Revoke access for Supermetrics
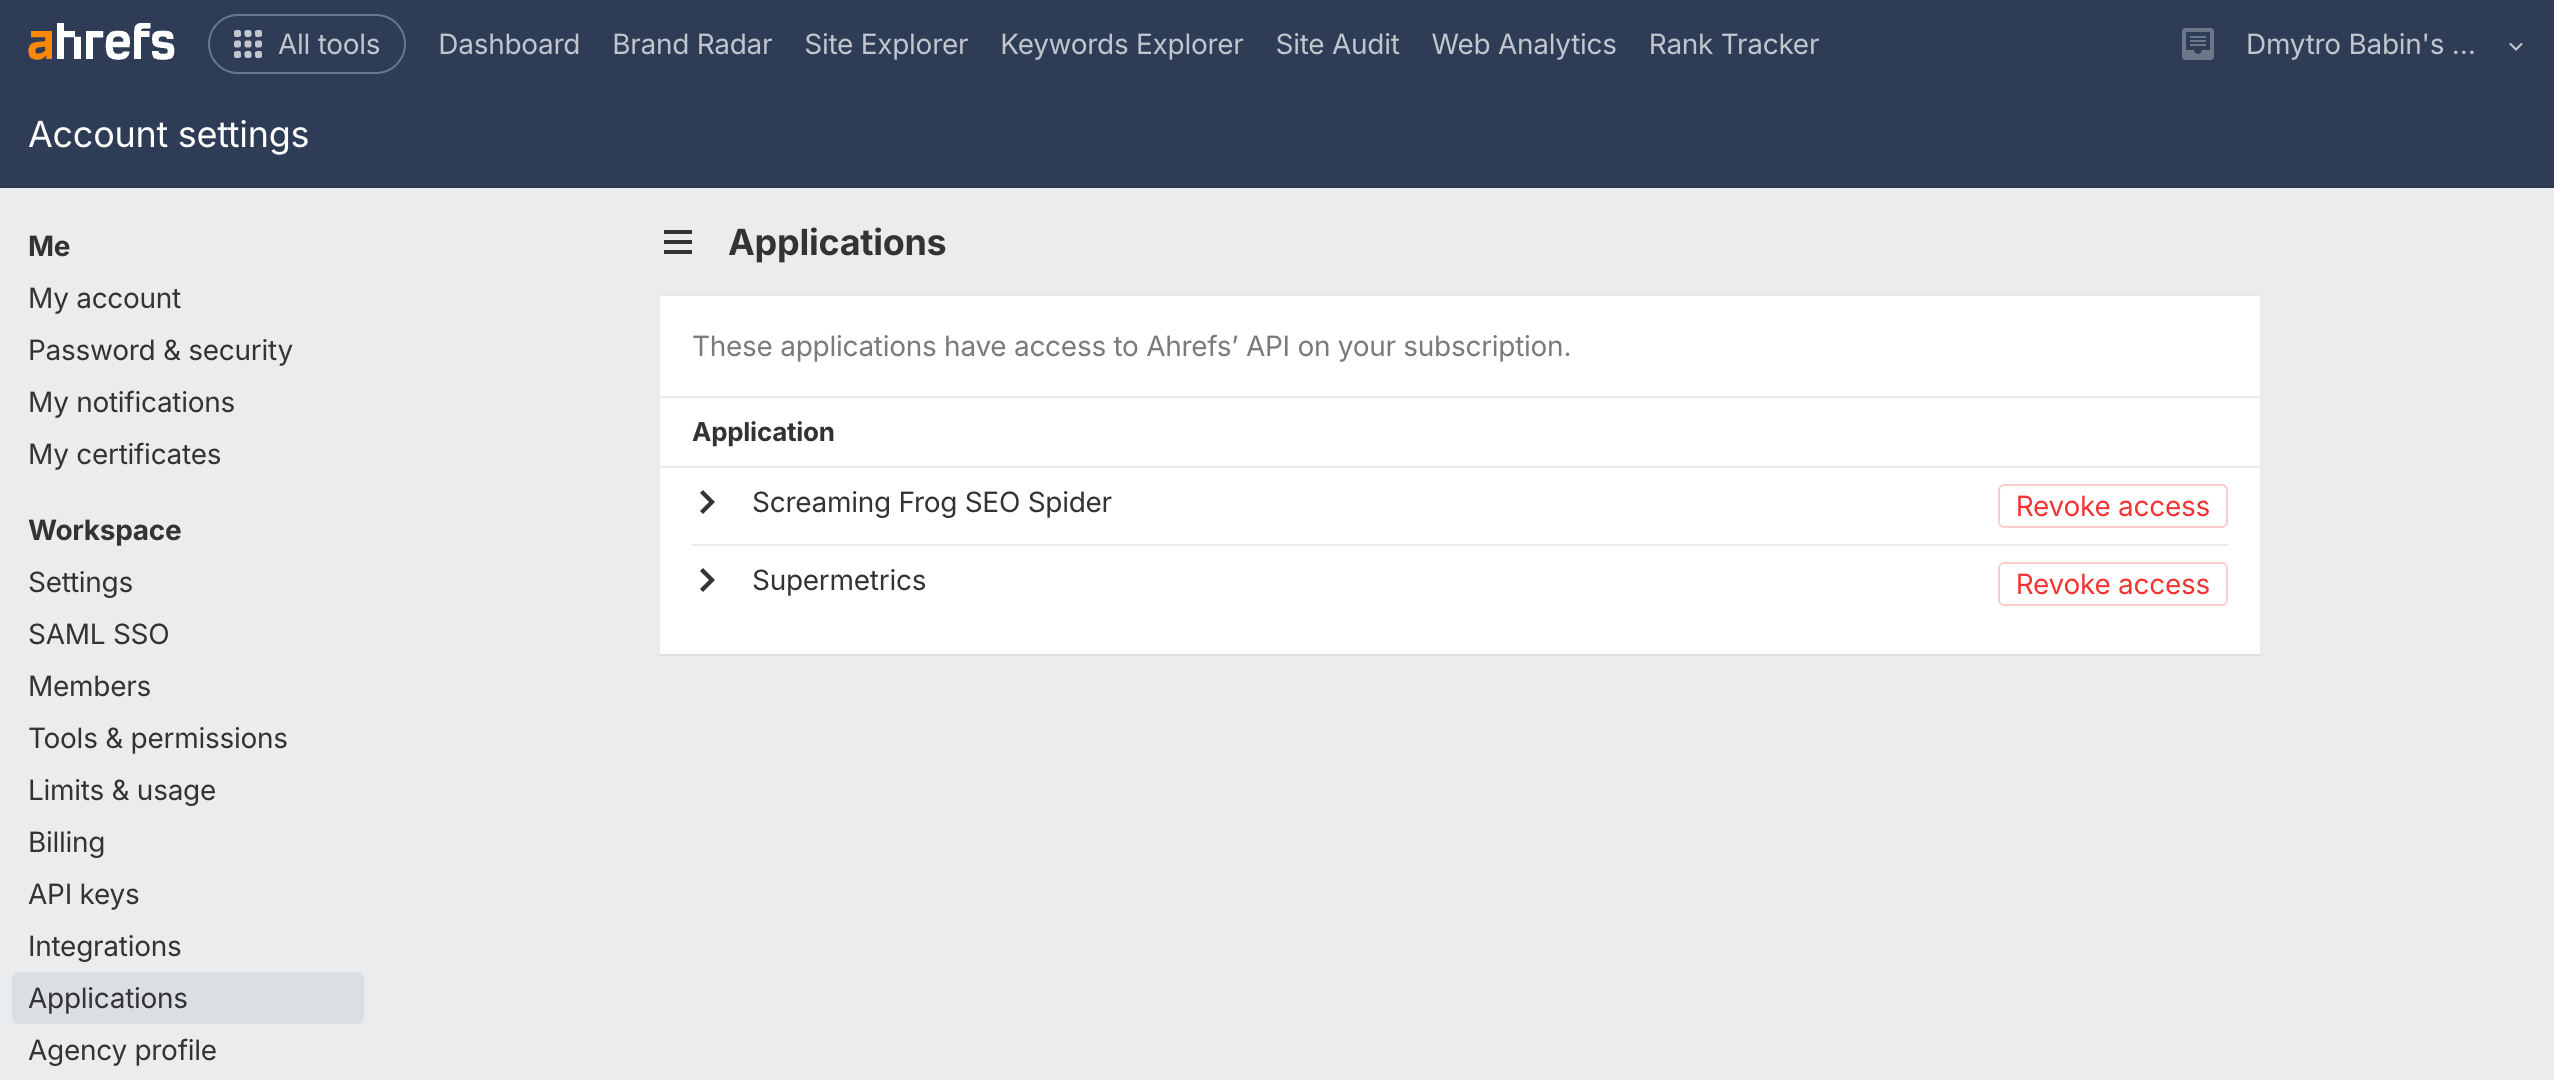This screenshot has height=1080, width=2554. point(2112,584)
